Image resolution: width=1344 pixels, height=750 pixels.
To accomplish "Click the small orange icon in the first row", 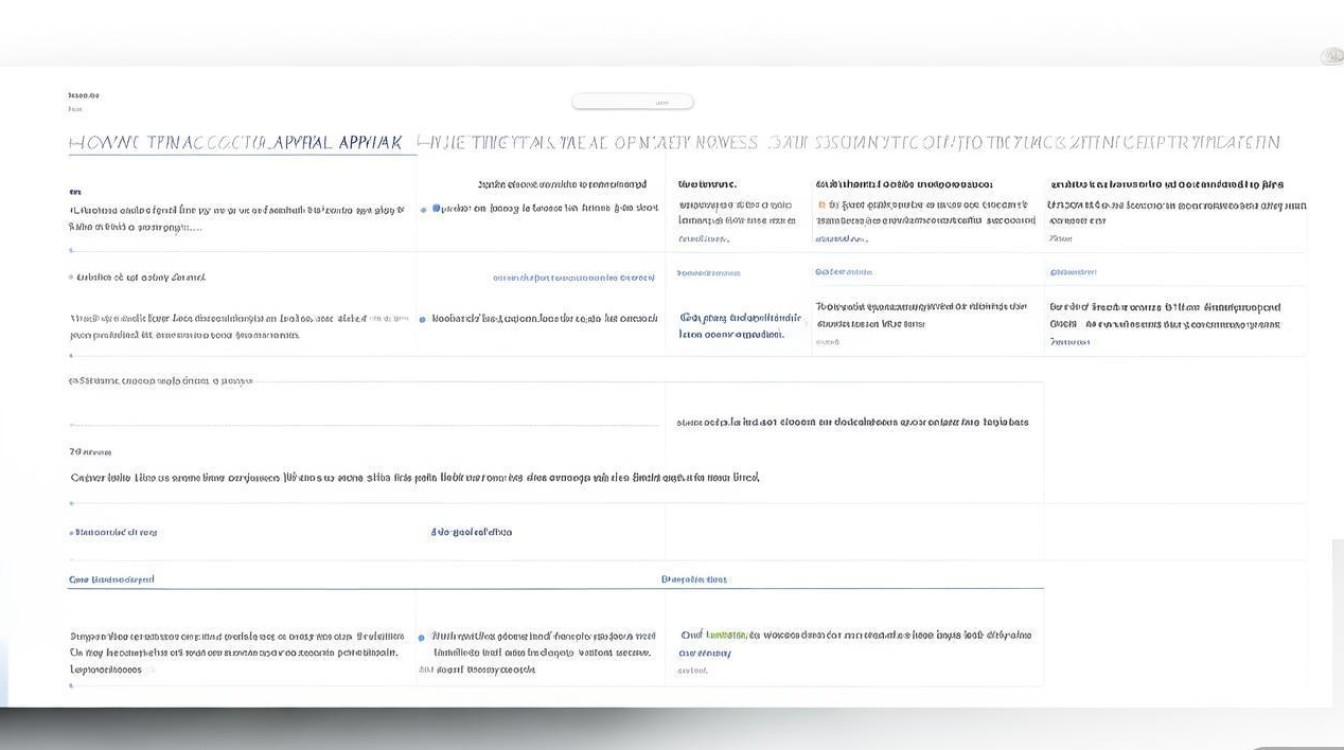I will (x=822, y=204).
